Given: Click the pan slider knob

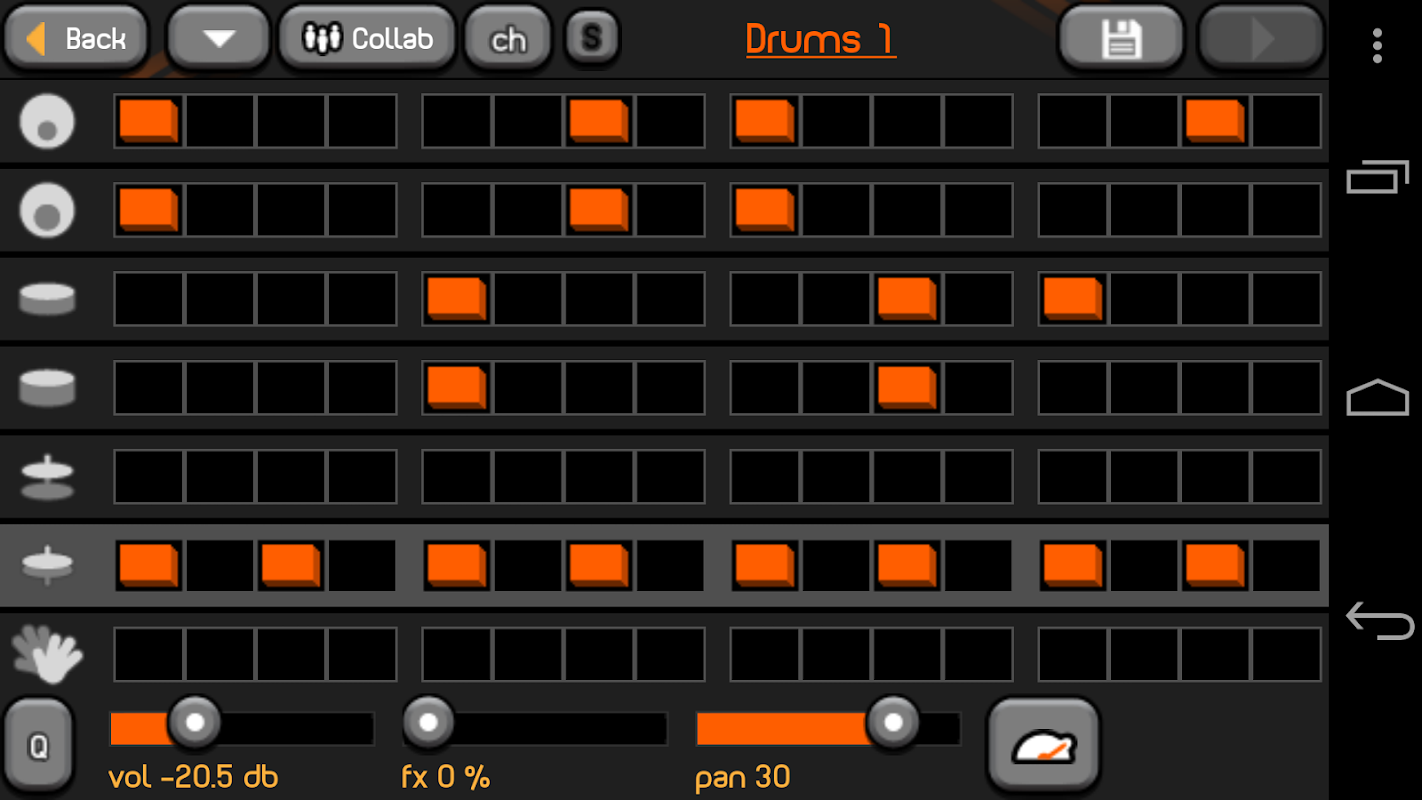Looking at the screenshot, I should pos(893,722).
